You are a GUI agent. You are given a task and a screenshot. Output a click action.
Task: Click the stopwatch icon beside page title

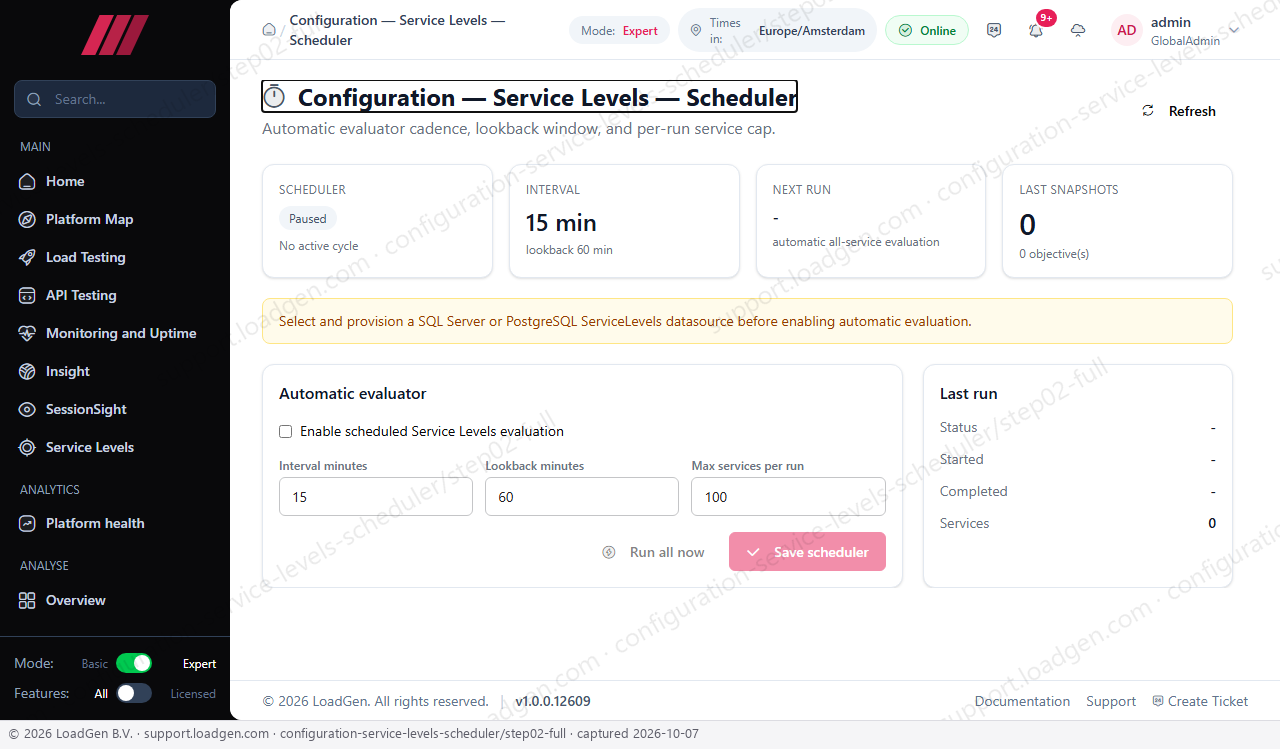click(275, 97)
